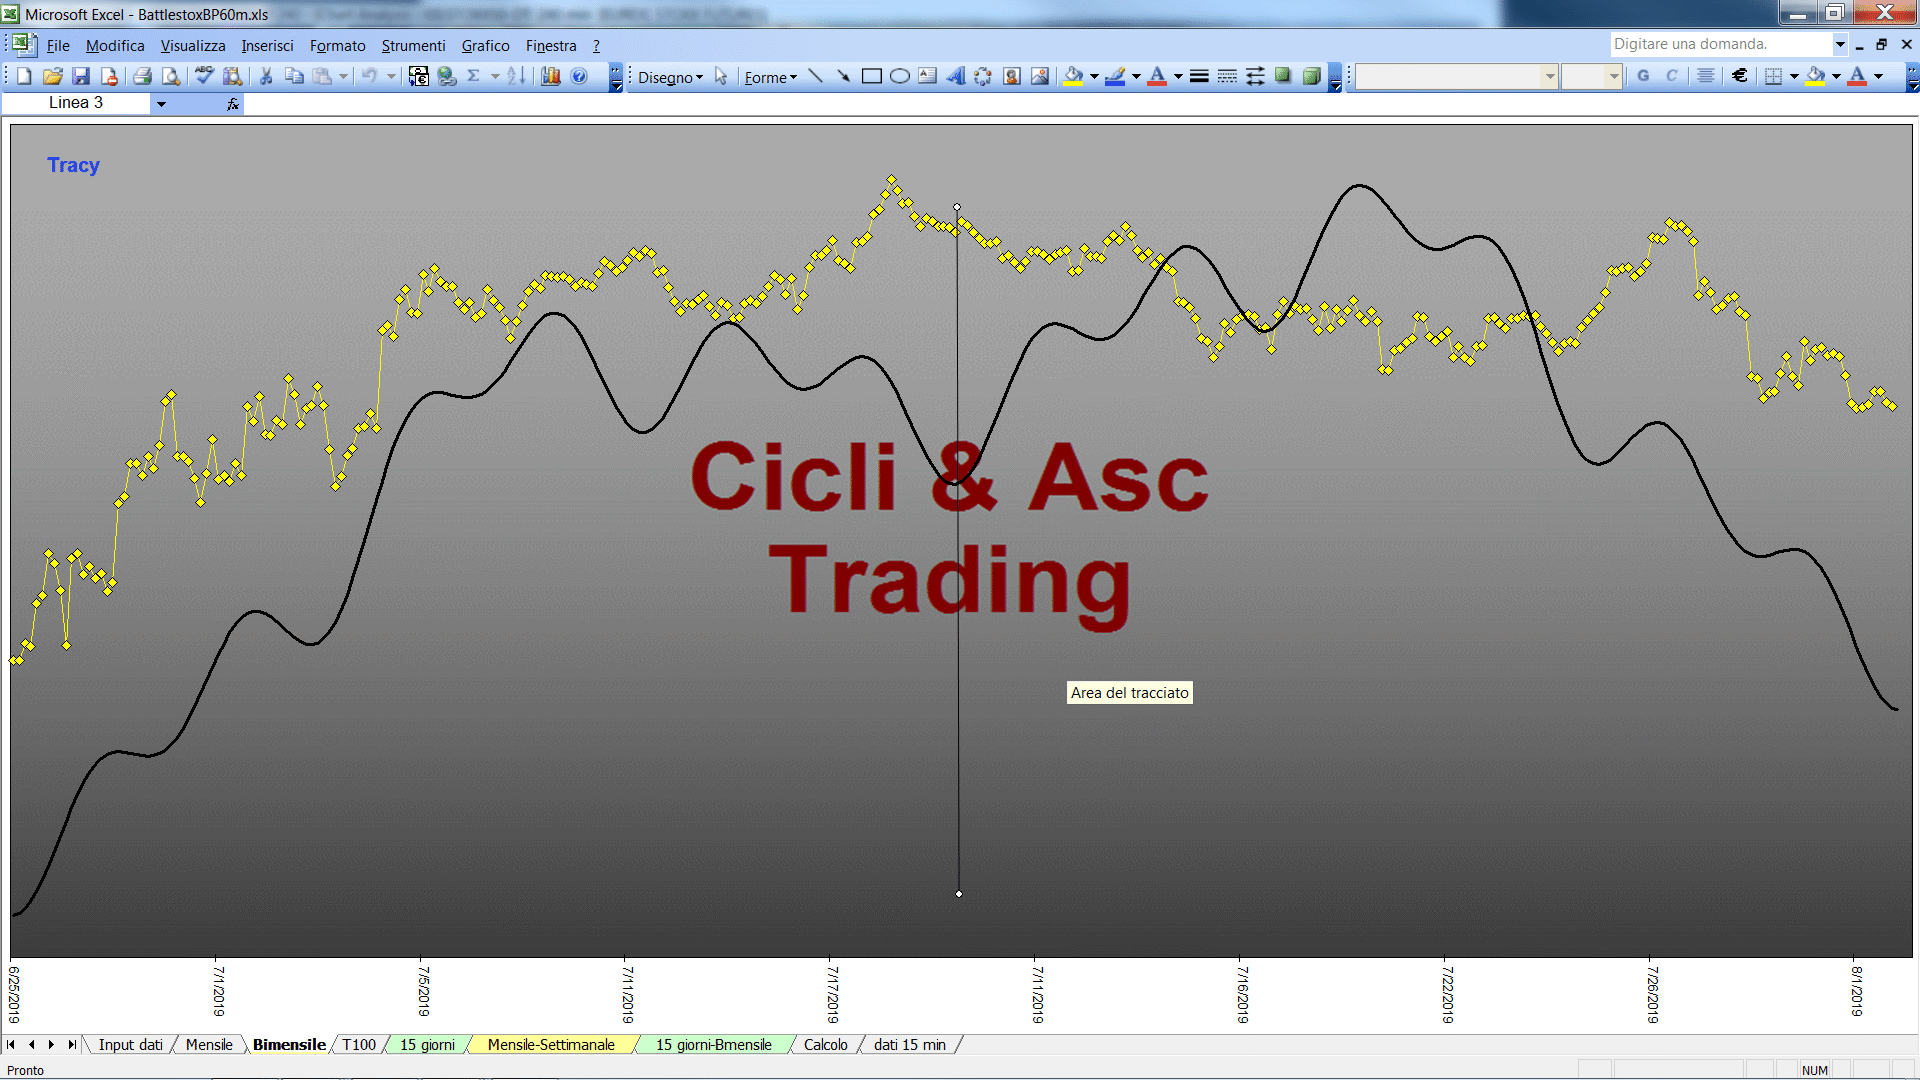Select the Arrow drawing tool
The image size is (1920, 1080).
843,77
